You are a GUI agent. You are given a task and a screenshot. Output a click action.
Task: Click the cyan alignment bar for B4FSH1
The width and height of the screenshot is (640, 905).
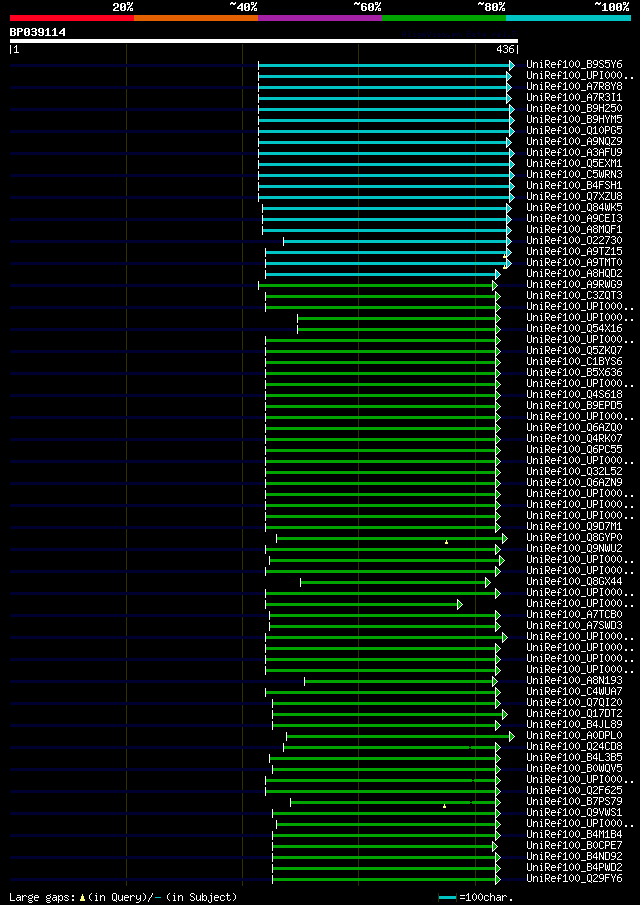(384, 186)
